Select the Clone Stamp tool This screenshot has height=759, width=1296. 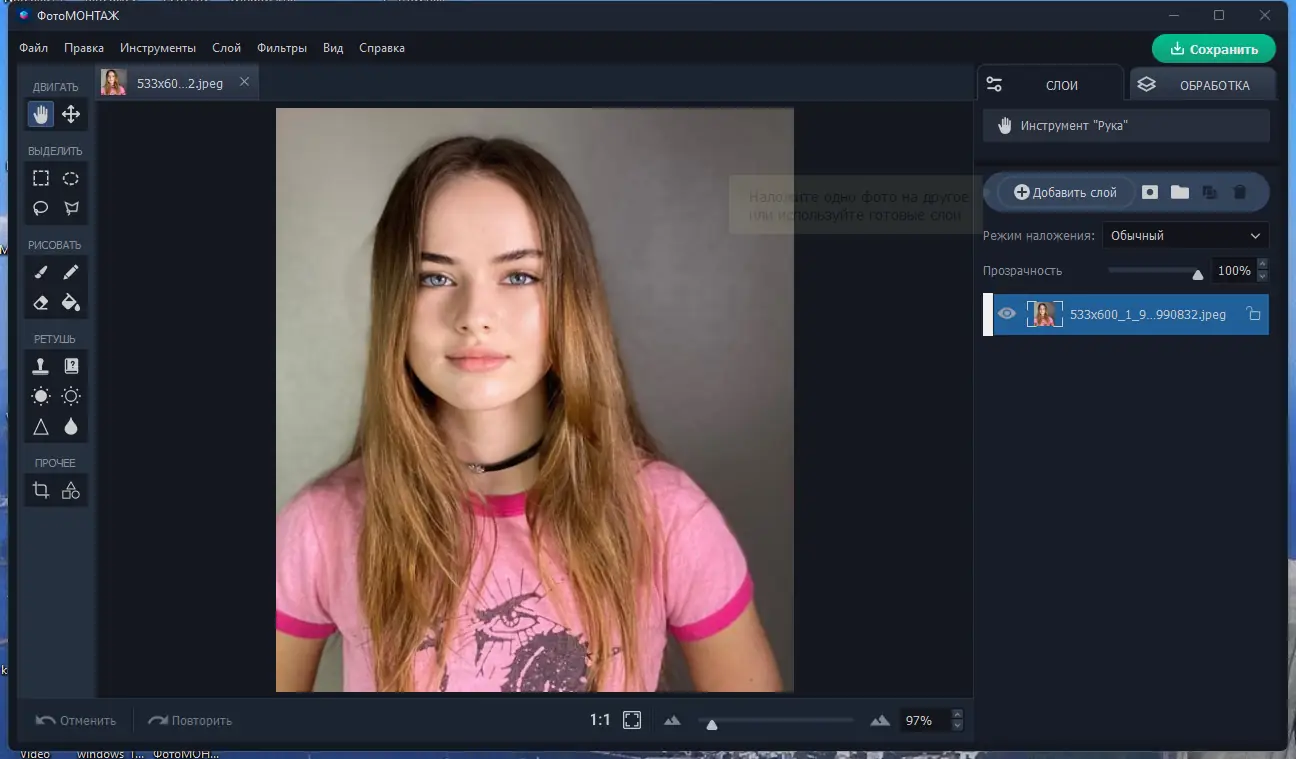(x=41, y=367)
